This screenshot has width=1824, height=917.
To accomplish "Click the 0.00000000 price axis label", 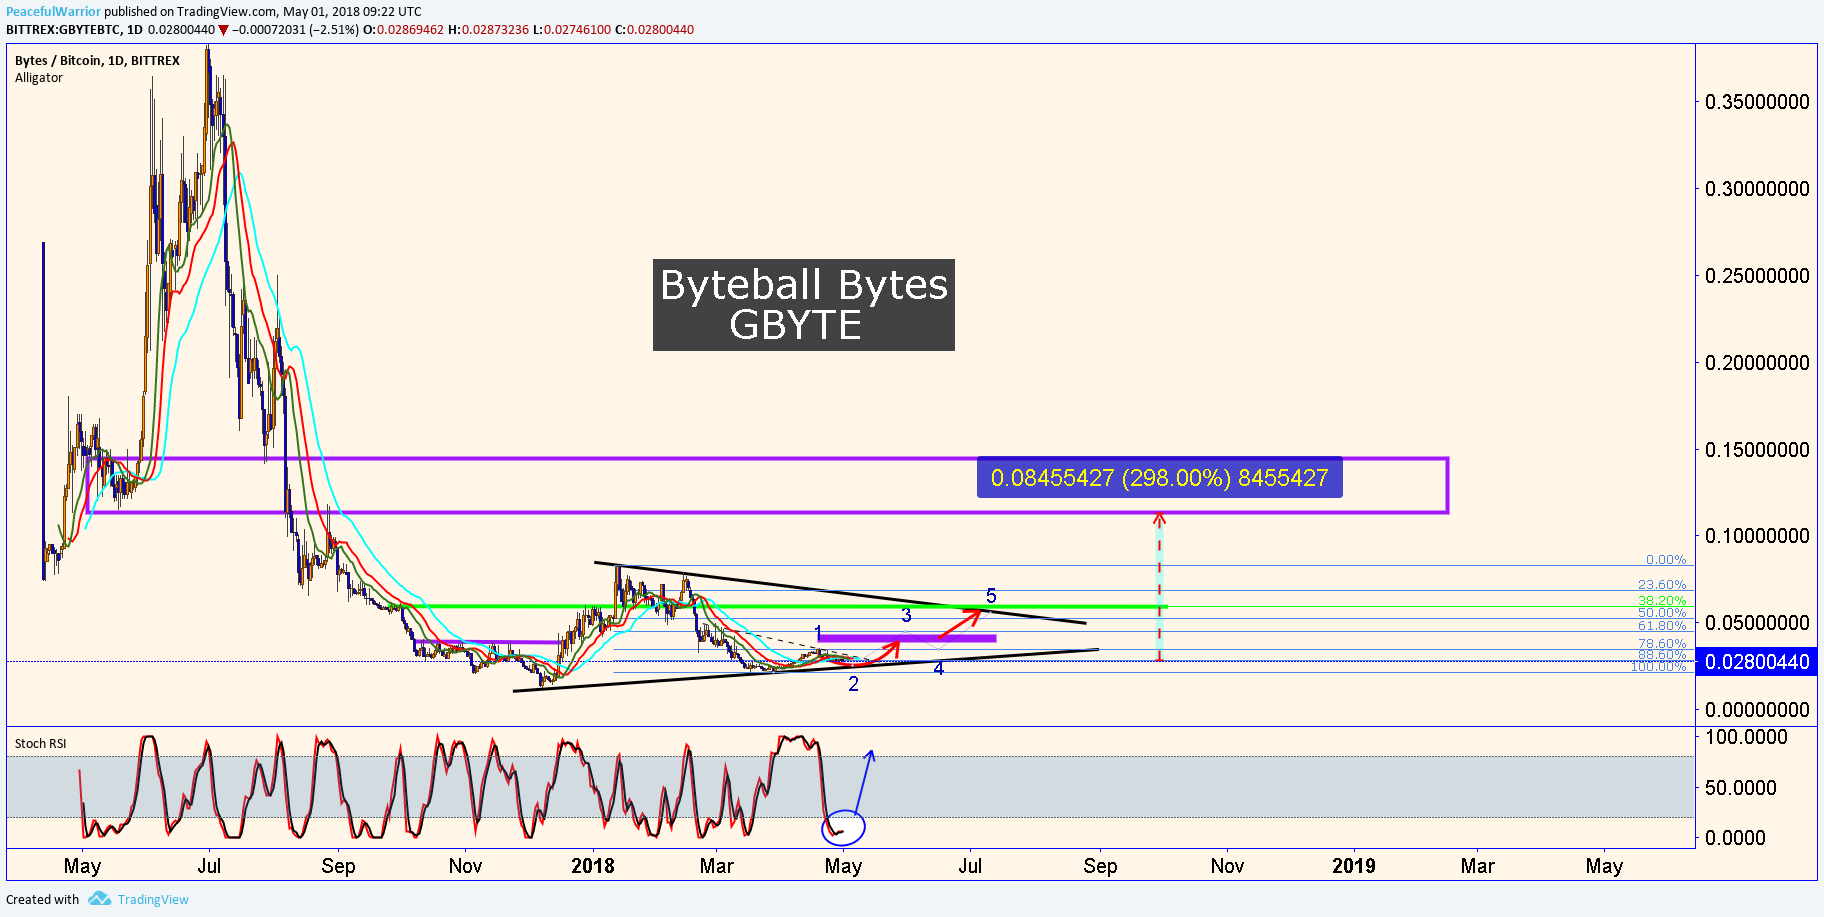I will tap(1757, 710).
